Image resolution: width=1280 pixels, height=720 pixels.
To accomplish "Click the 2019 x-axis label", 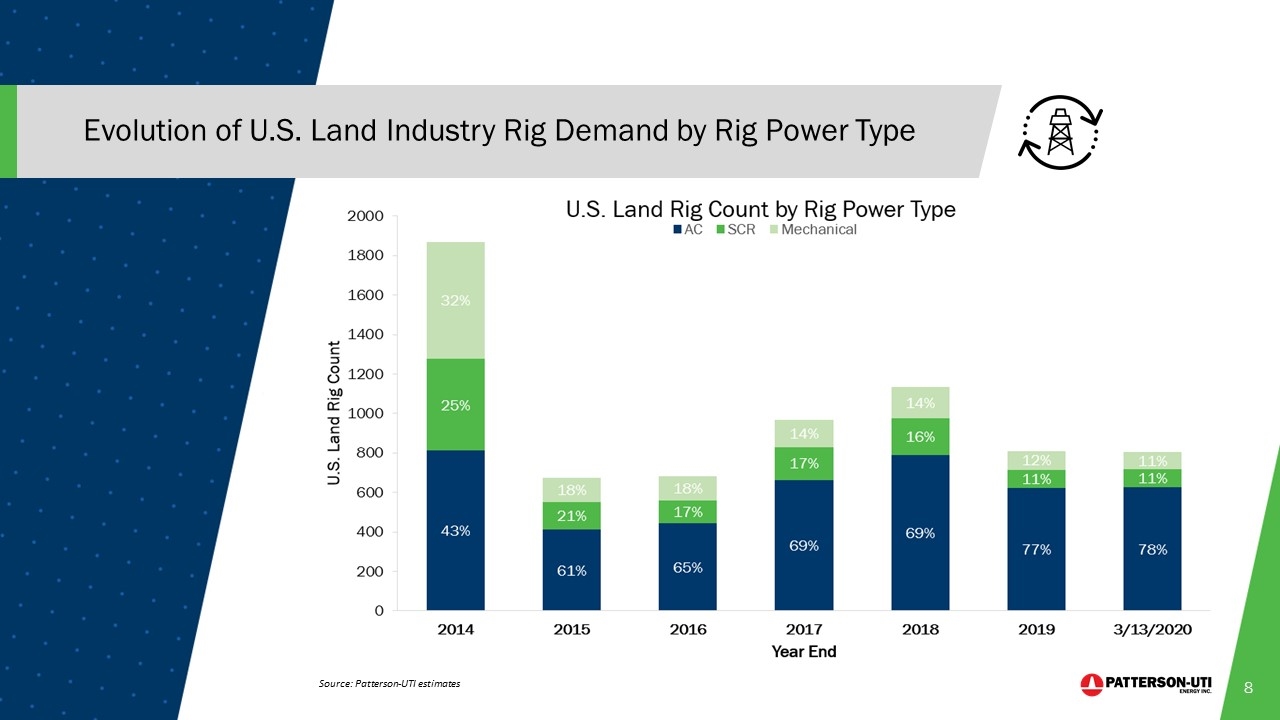I will coord(1036,629).
